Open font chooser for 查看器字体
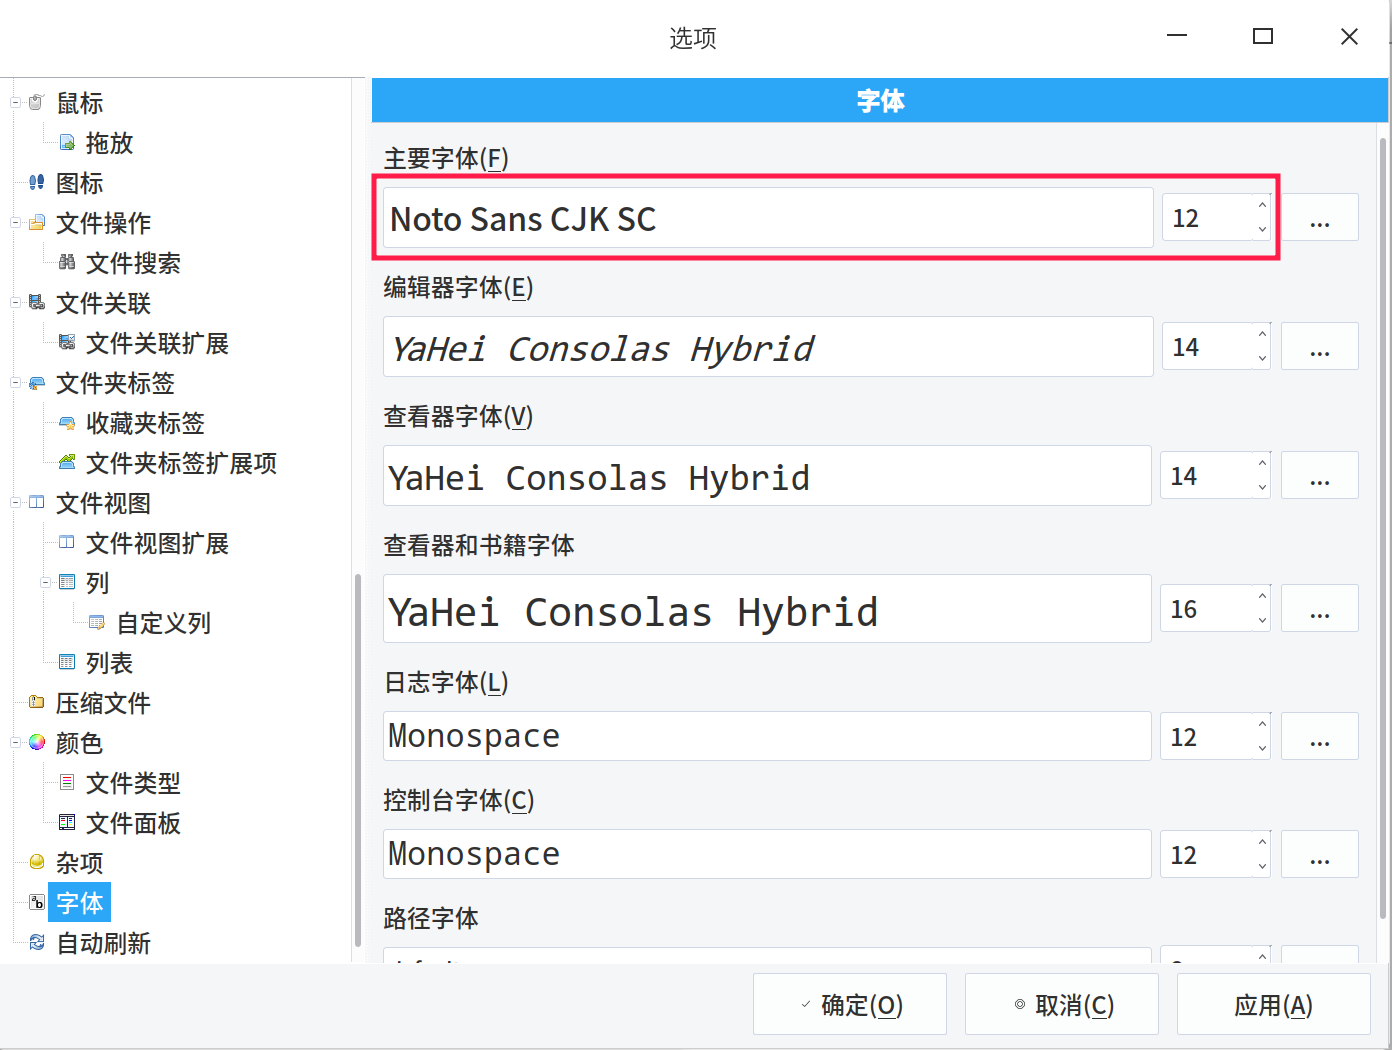This screenshot has width=1392, height=1050. coord(1320,475)
